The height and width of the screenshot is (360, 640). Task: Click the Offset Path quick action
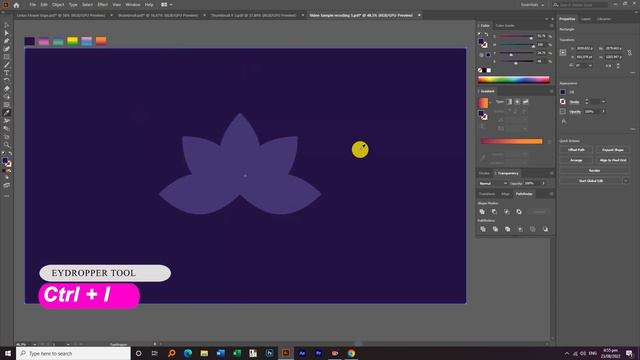coord(576,150)
